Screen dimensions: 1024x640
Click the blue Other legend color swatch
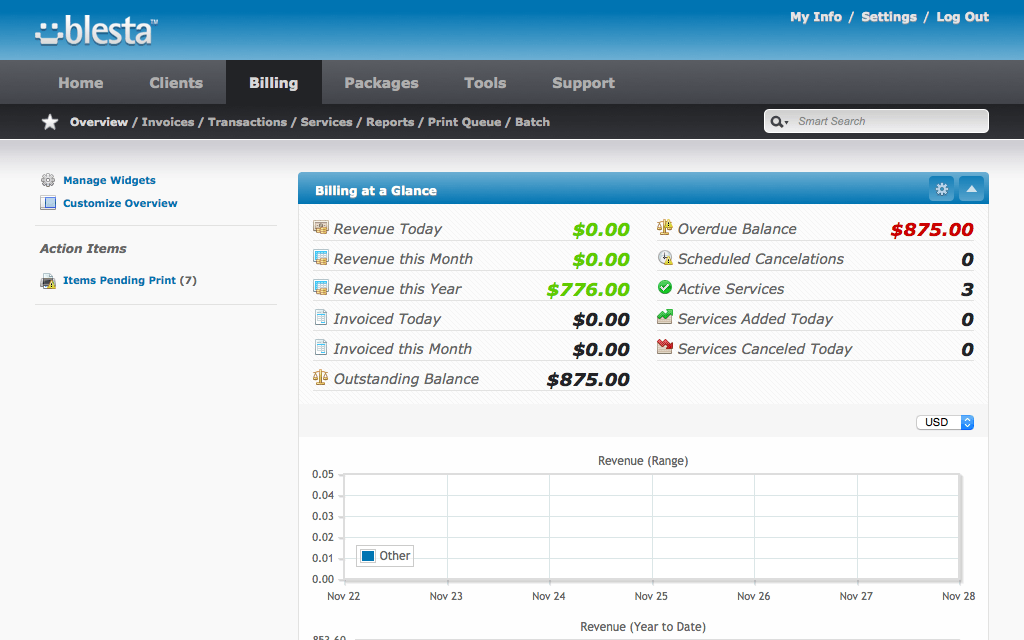(x=368, y=556)
